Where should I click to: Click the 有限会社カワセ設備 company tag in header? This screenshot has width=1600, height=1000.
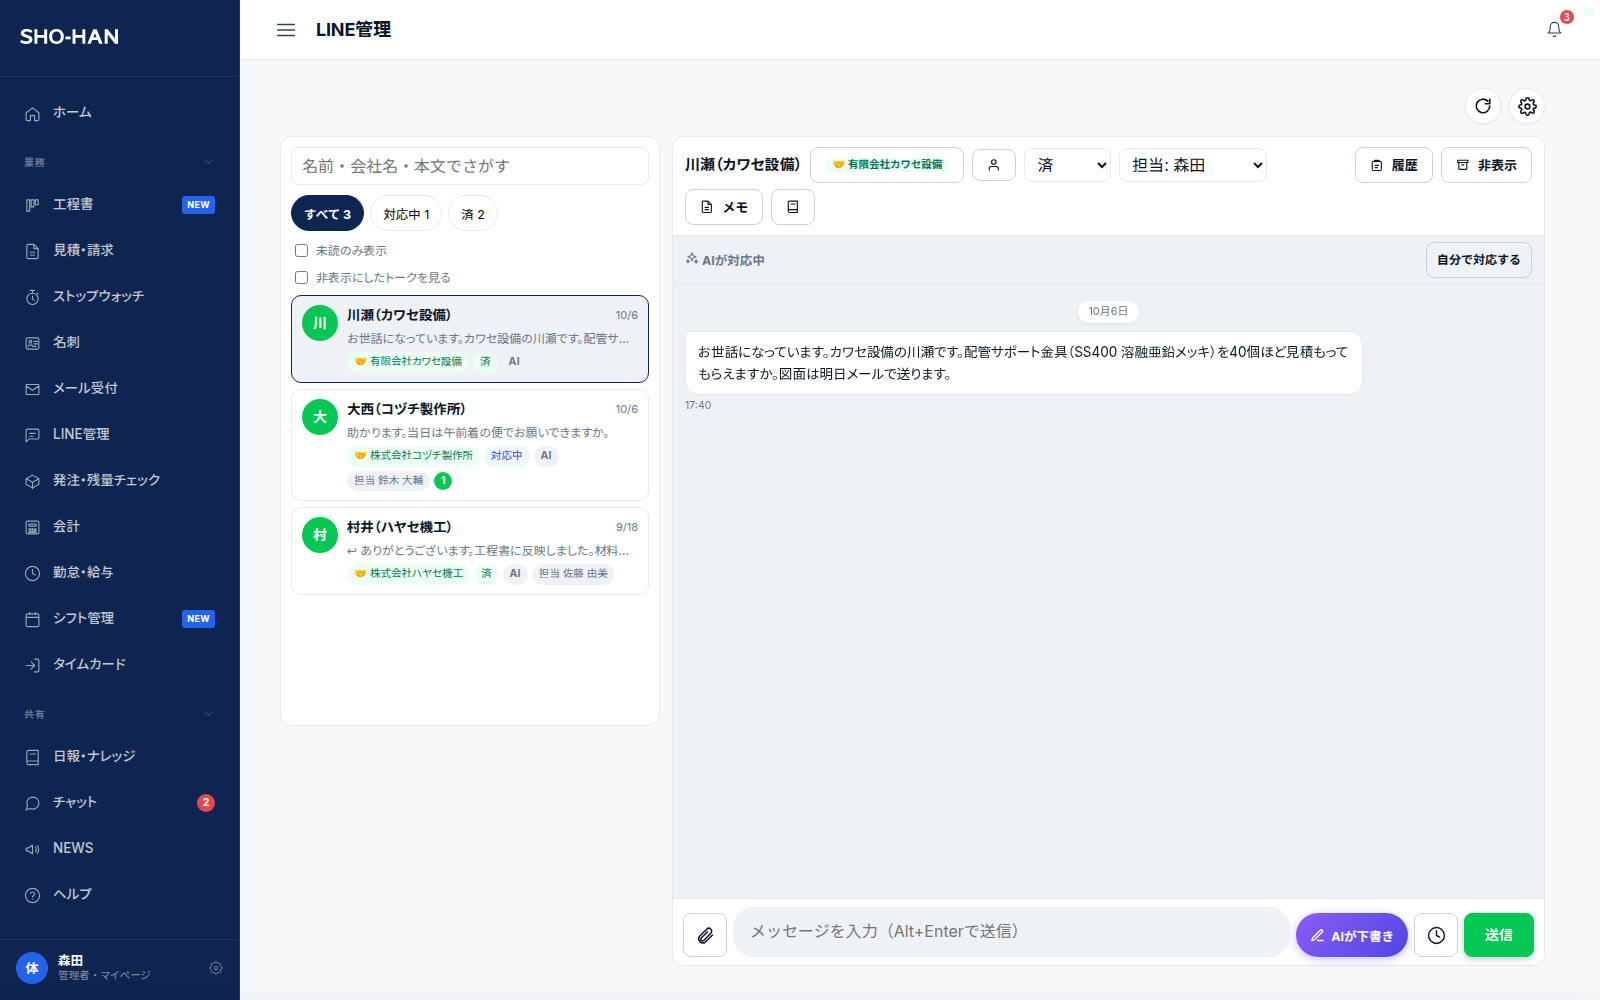pos(887,165)
